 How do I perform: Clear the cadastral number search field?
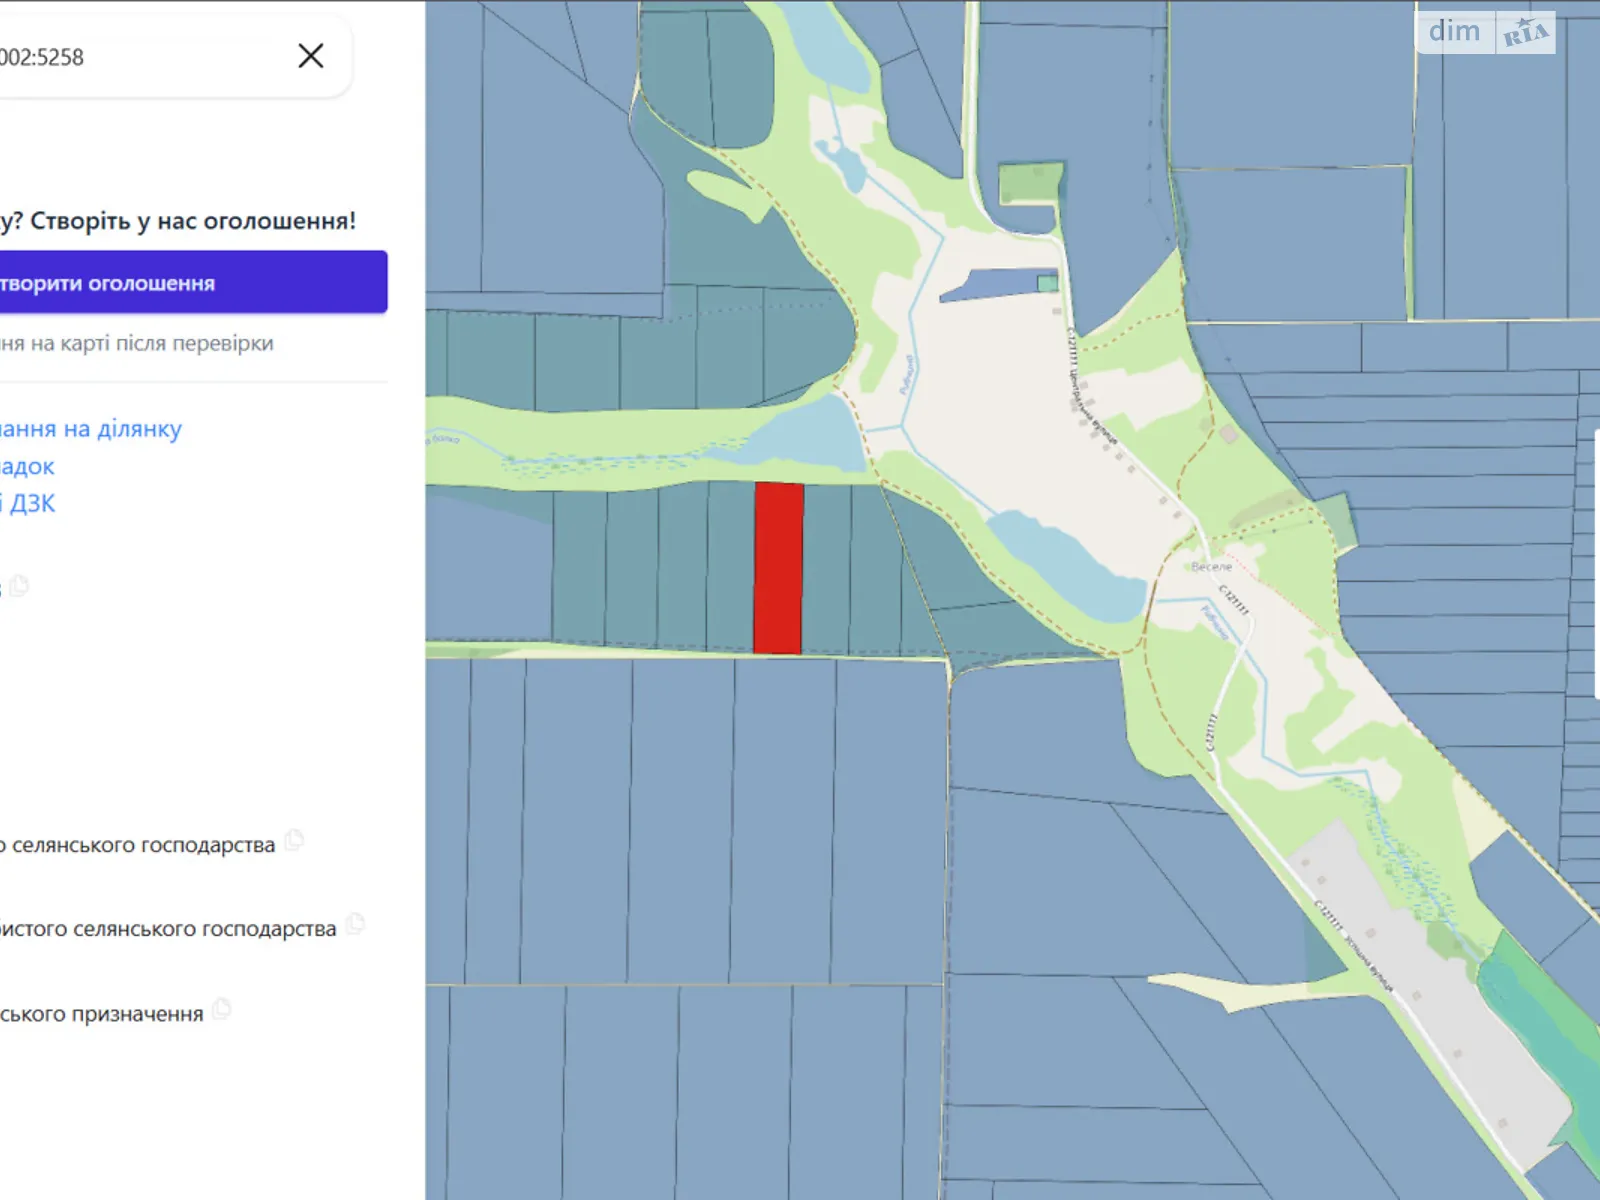311,56
